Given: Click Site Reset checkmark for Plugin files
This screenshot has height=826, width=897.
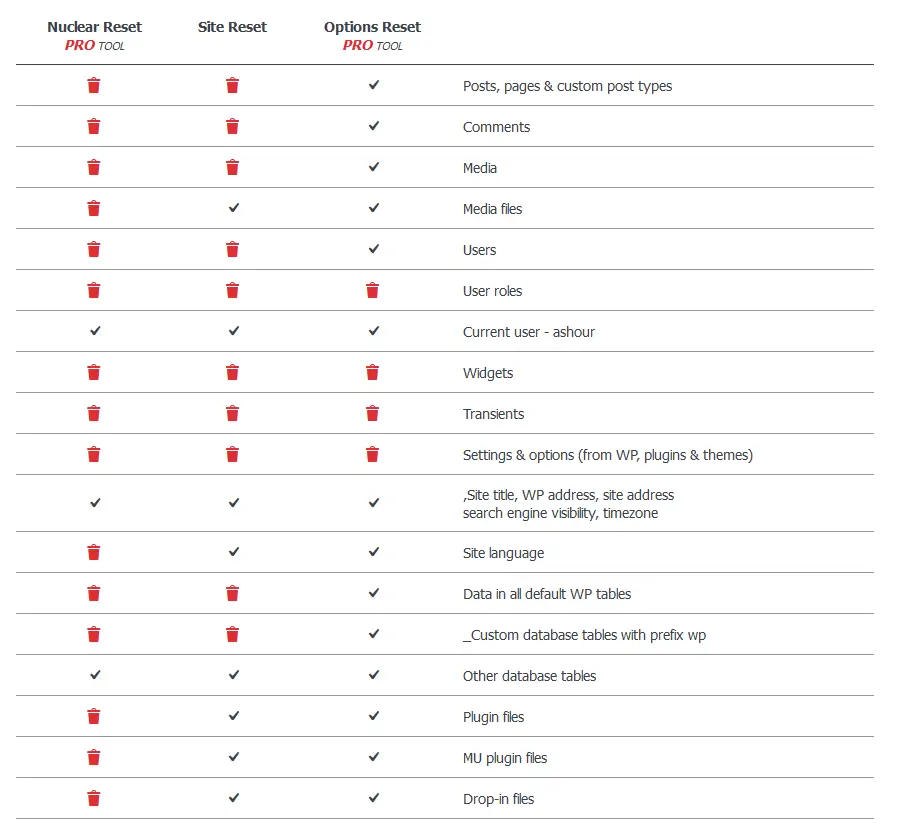Looking at the screenshot, I should click(x=233, y=717).
